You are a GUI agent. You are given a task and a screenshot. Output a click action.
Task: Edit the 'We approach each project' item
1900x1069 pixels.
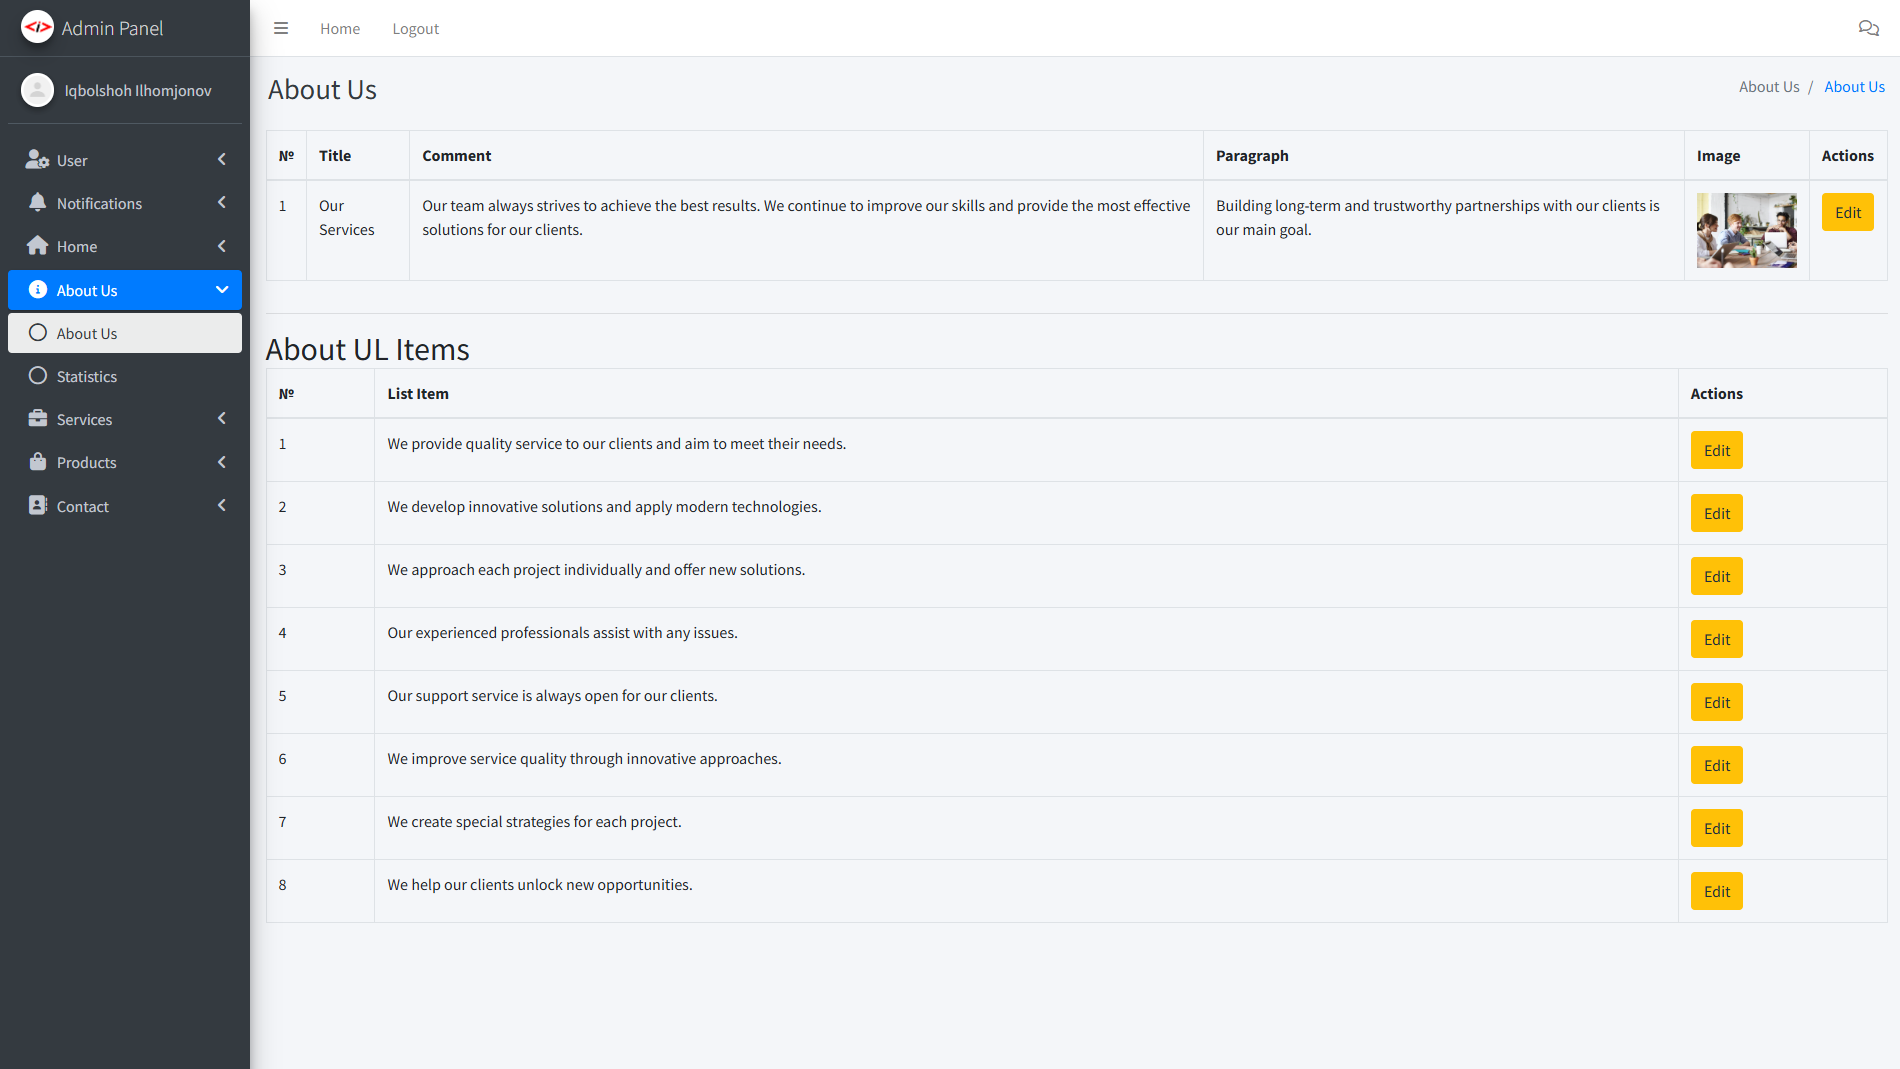(1716, 576)
